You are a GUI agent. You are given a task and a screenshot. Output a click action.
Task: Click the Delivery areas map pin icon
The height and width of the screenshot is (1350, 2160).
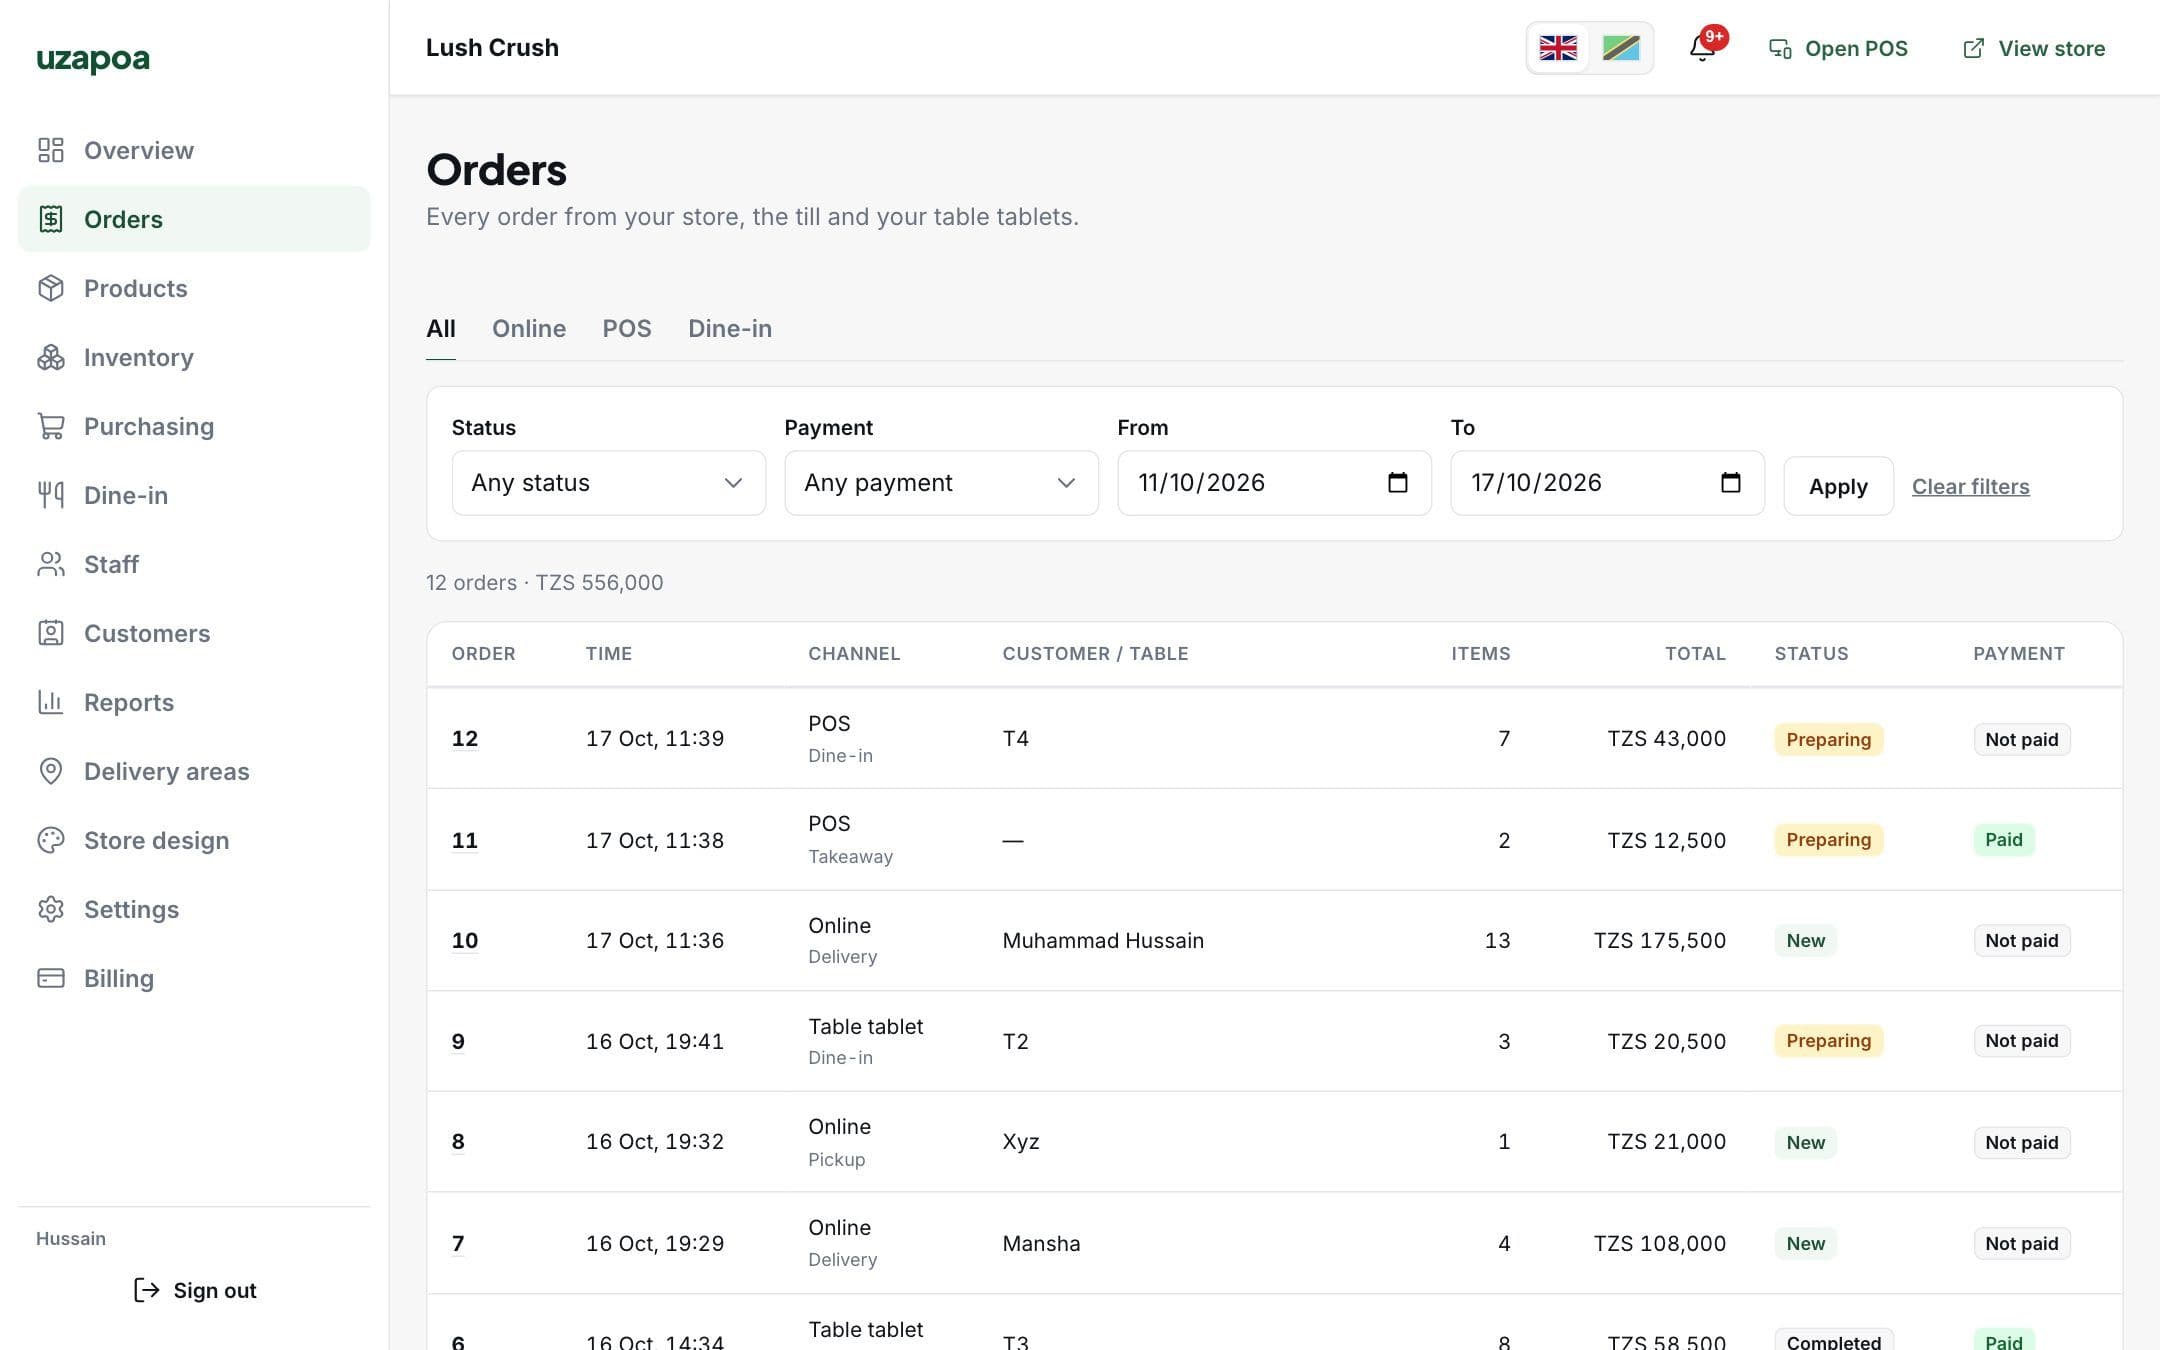[51, 771]
